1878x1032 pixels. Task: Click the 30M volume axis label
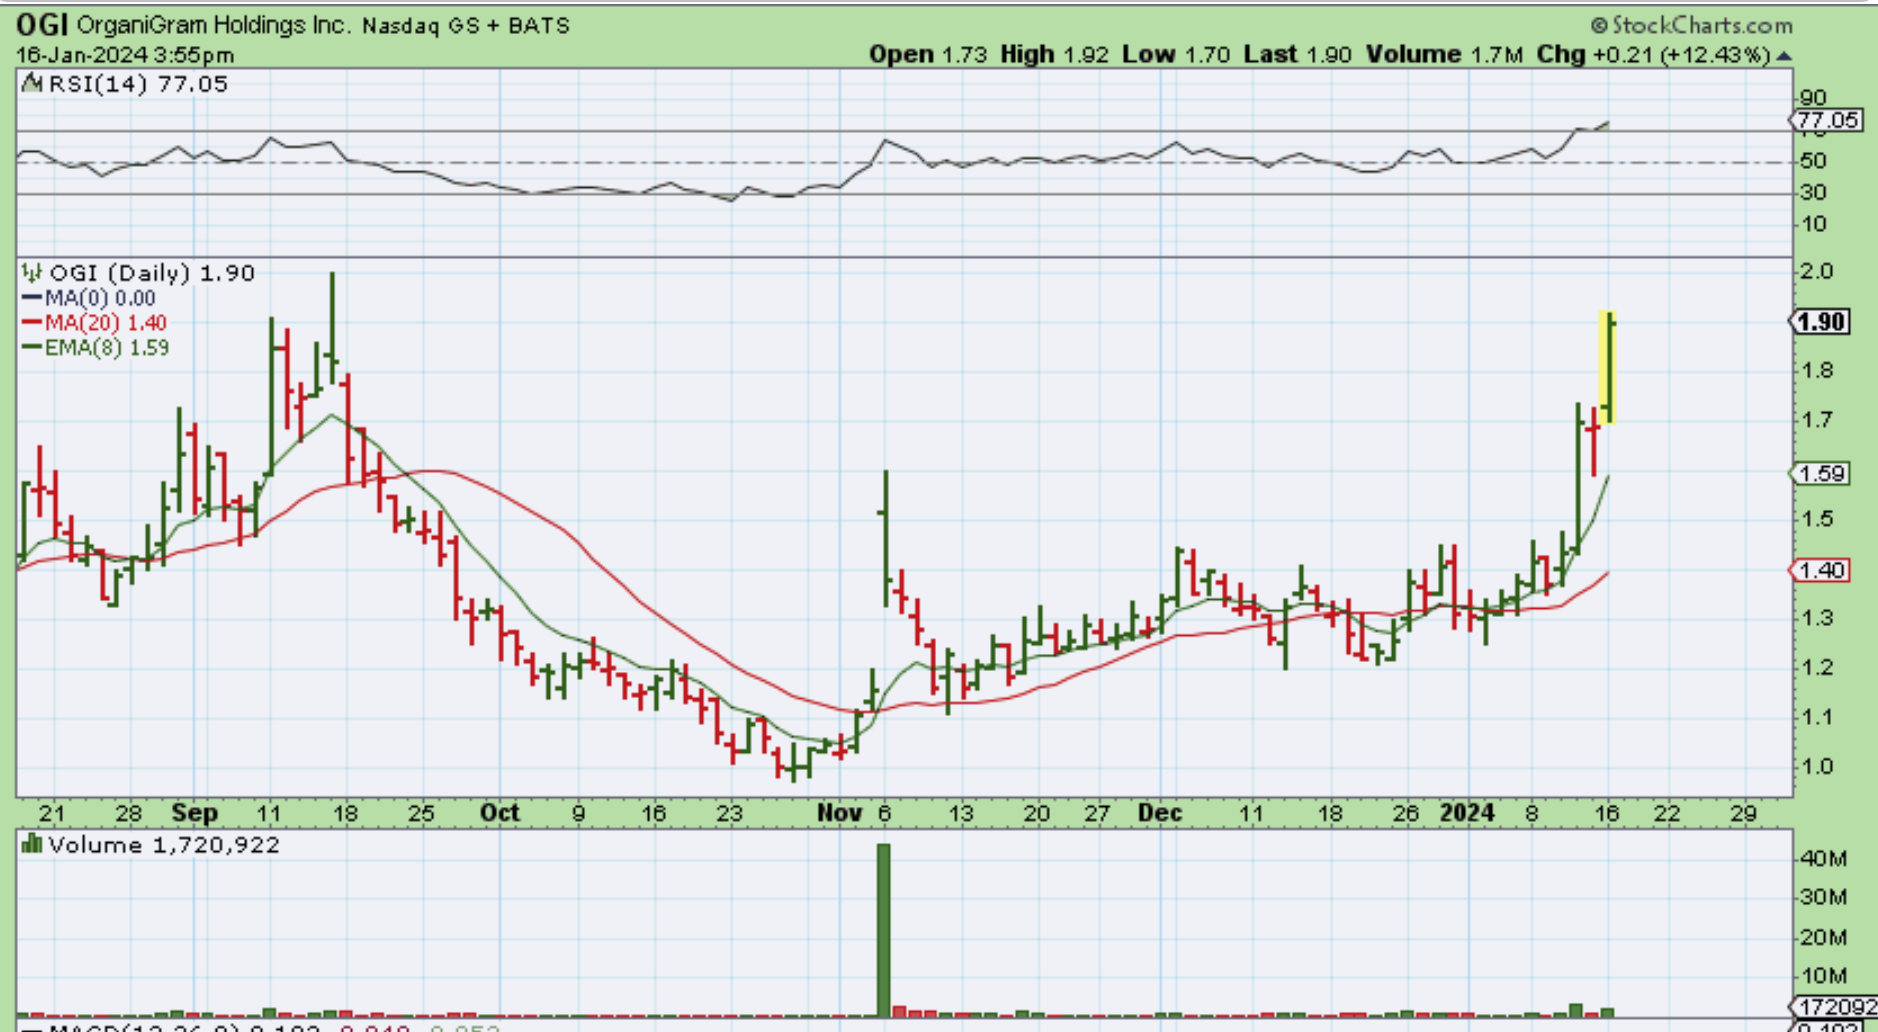[x=1823, y=897]
